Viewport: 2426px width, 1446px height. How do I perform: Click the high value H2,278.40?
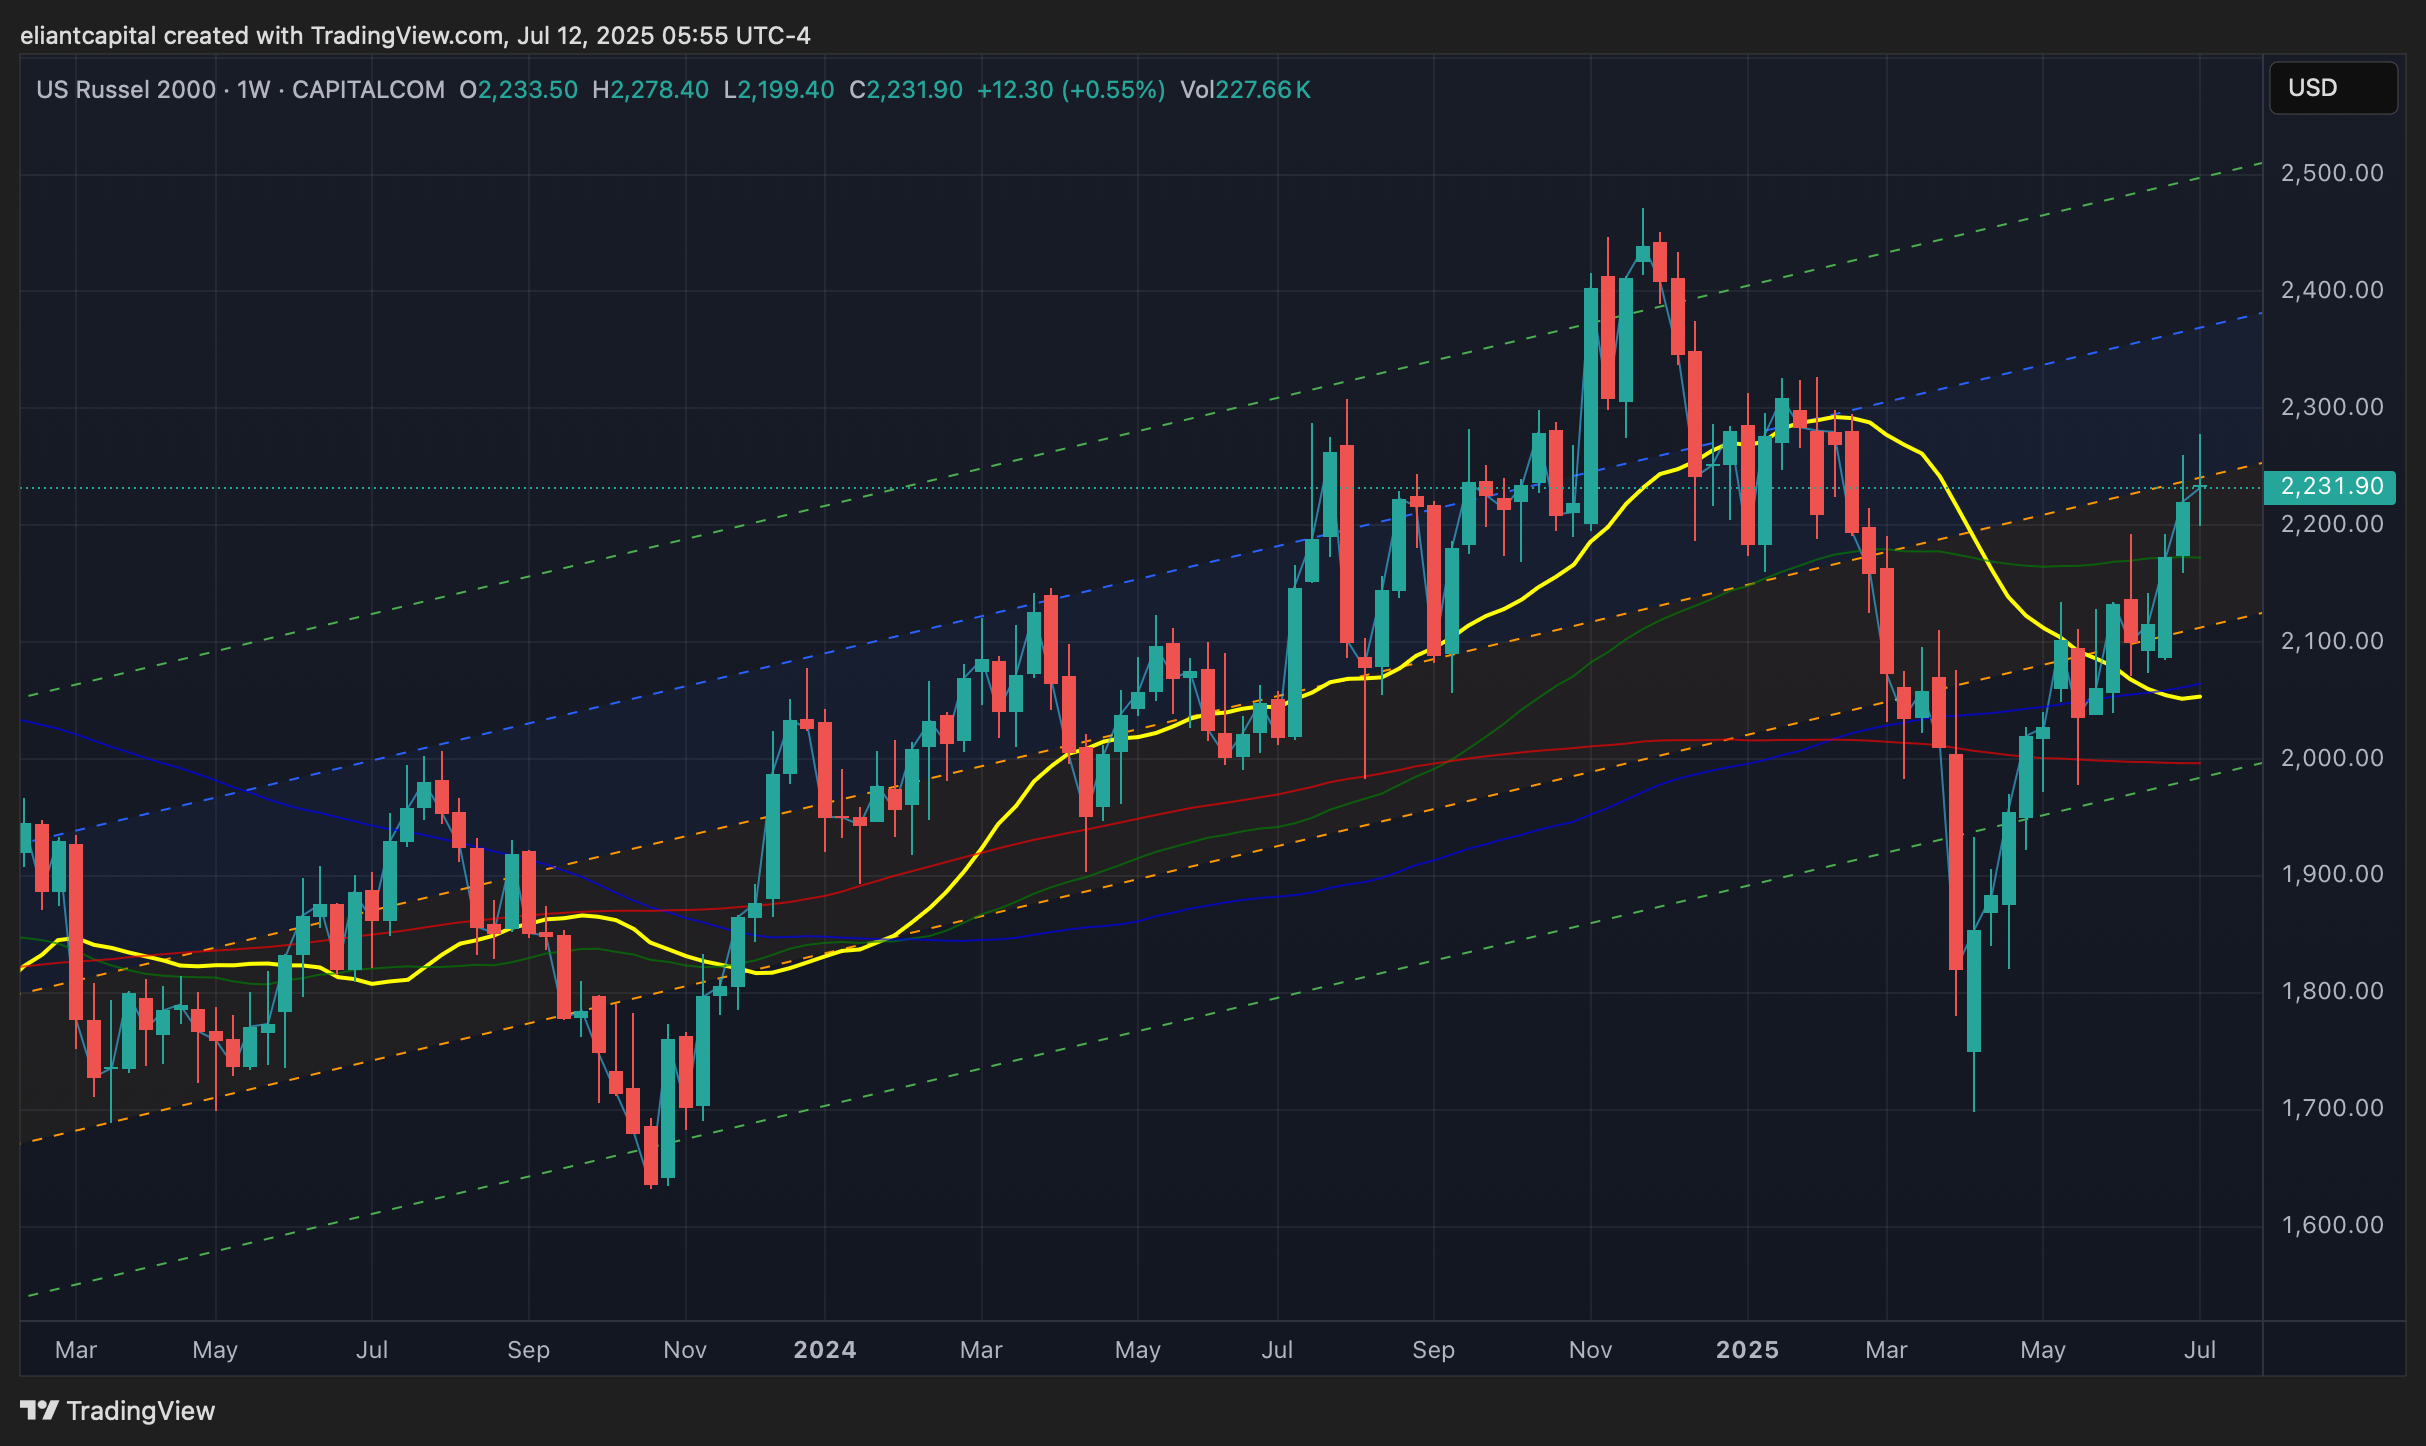tap(650, 90)
